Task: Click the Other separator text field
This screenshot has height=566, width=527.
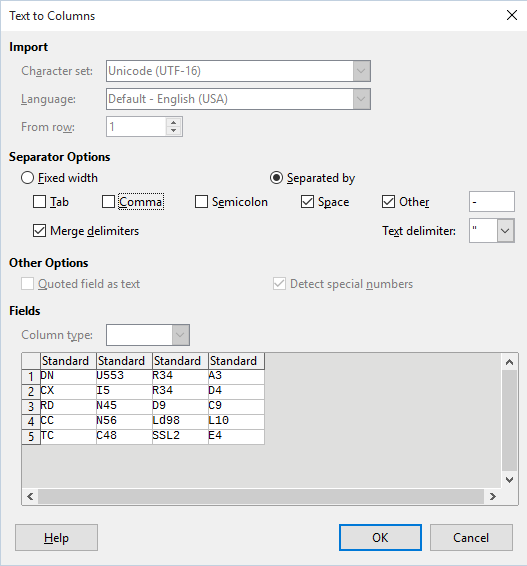Action: (x=492, y=201)
